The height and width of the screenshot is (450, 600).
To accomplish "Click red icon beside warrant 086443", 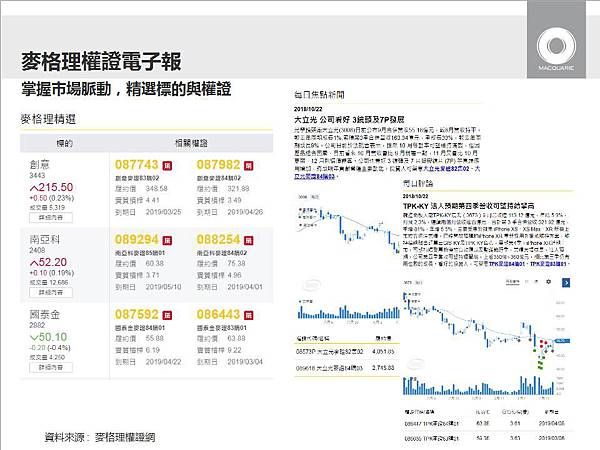I will click(x=249, y=315).
